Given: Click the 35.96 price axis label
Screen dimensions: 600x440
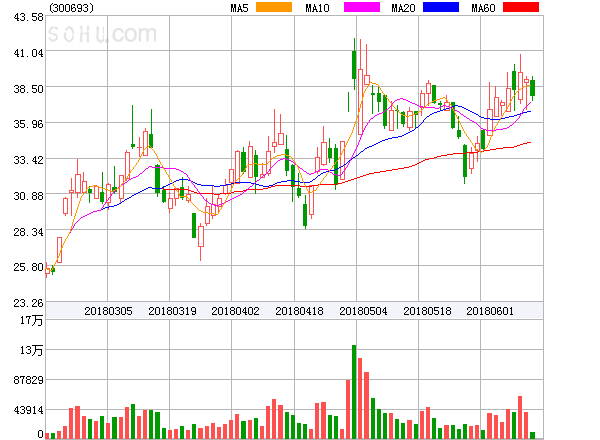Looking at the screenshot, I should tap(29, 124).
